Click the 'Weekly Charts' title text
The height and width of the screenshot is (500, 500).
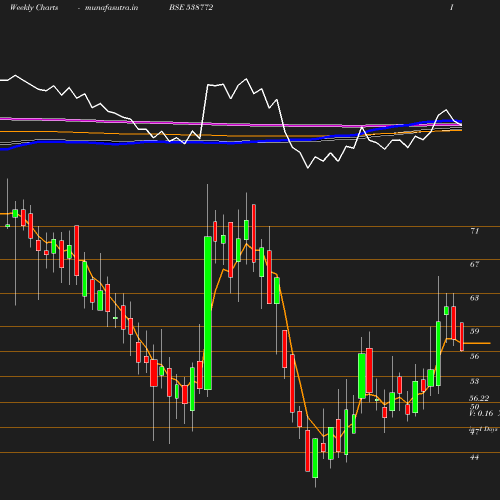[34, 8]
